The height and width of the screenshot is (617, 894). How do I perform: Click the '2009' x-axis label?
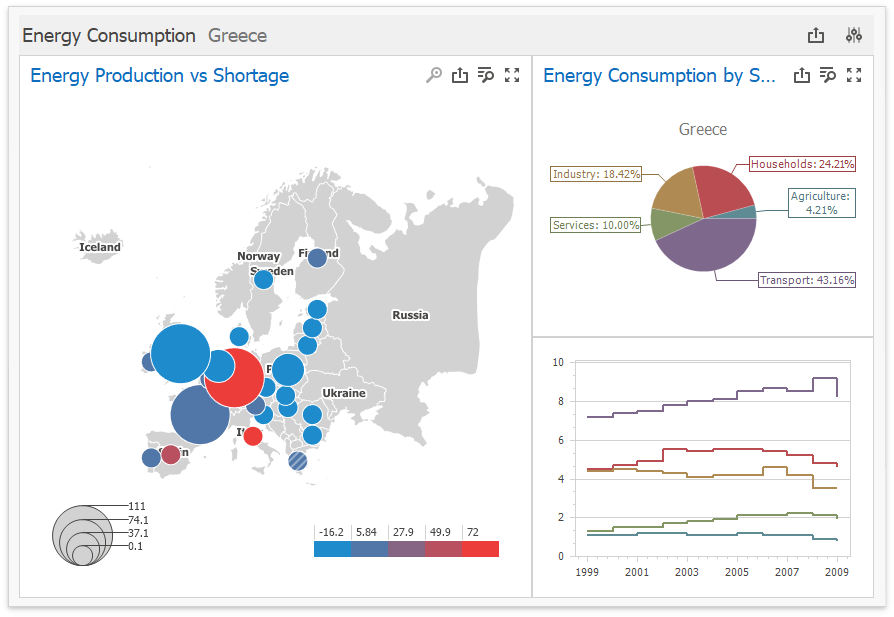(x=836, y=572)
